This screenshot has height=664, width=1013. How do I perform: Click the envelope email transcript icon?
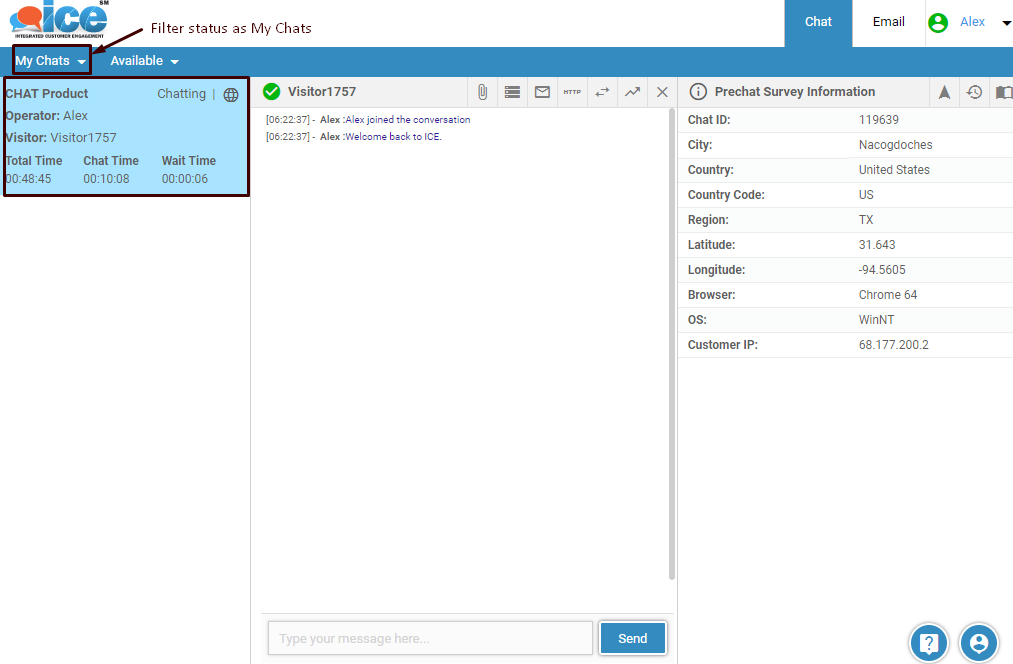coord(542,92)
